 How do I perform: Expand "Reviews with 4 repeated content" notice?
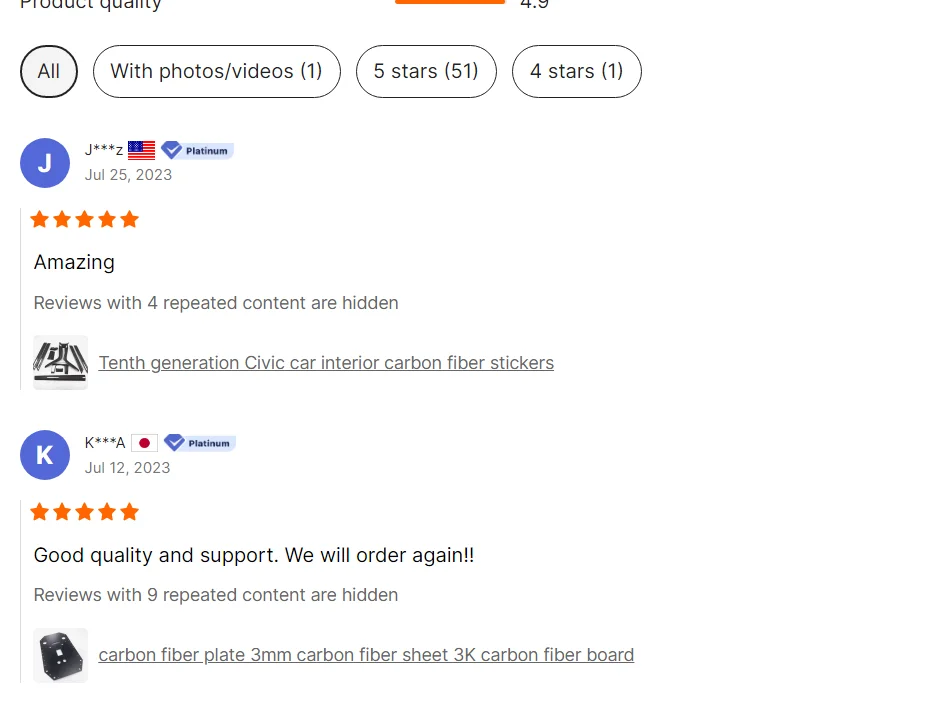[x=216, y=303]
